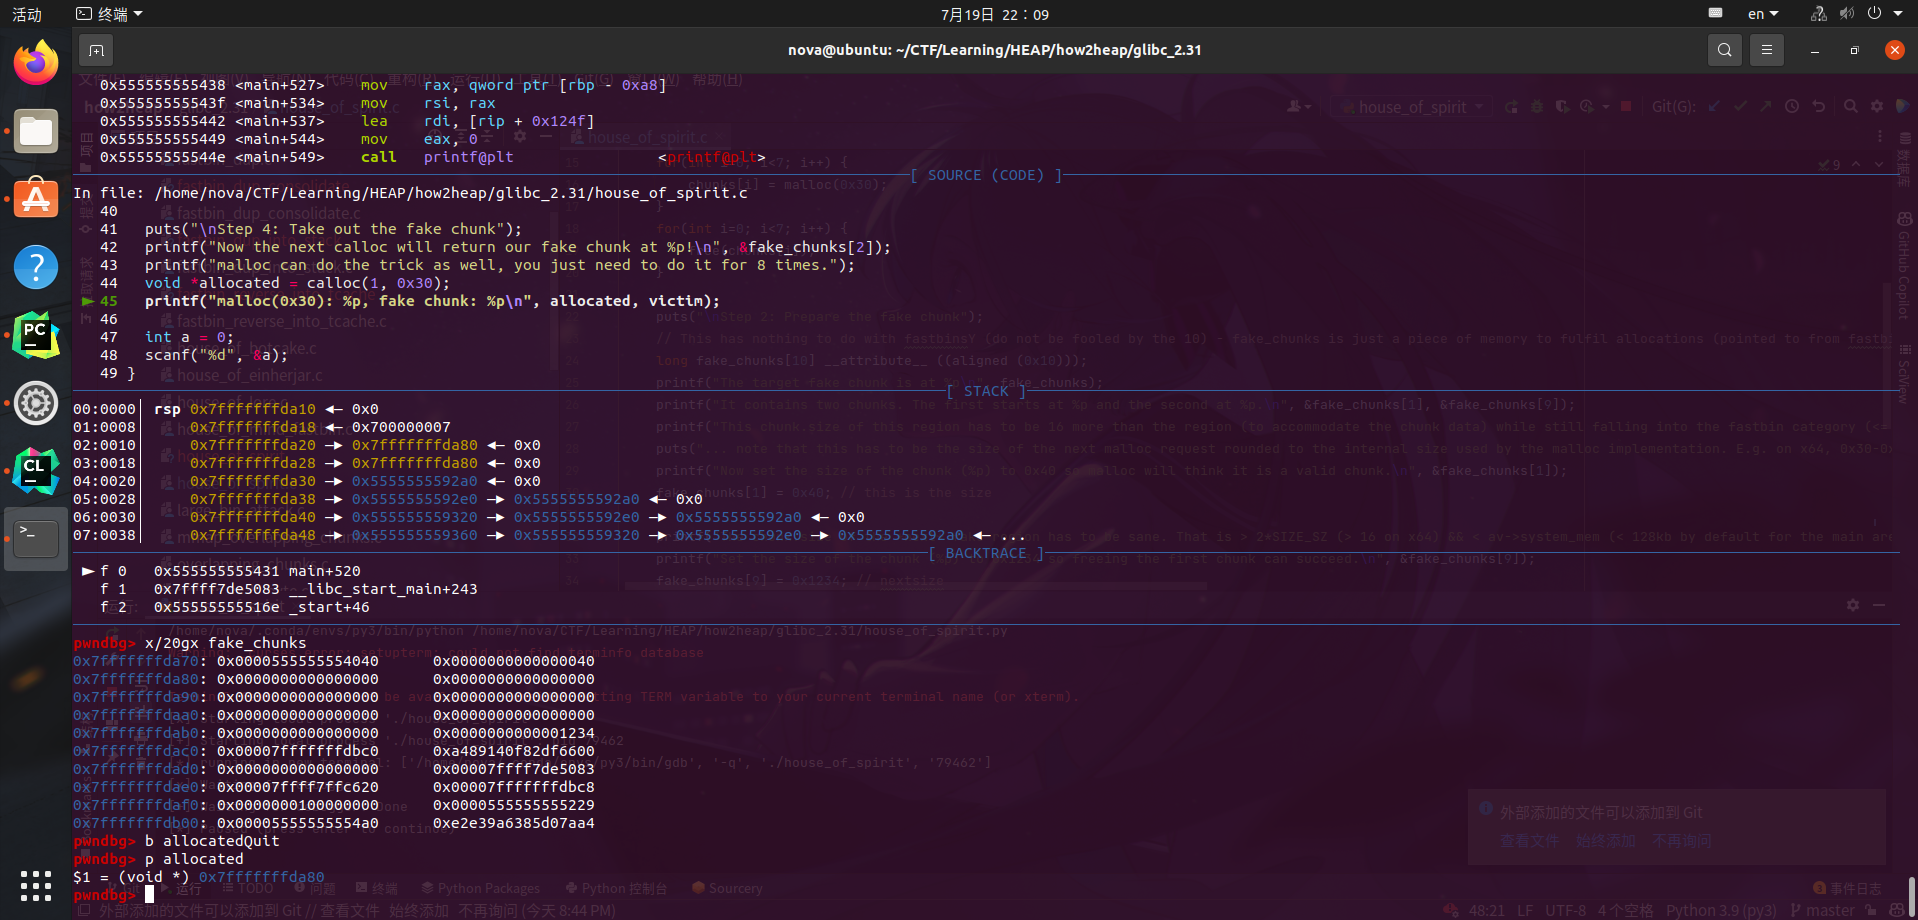The height and width of the screenshot is (920, 1918).
Task: Click the volume speaker icon
Action: (1846, 14)
